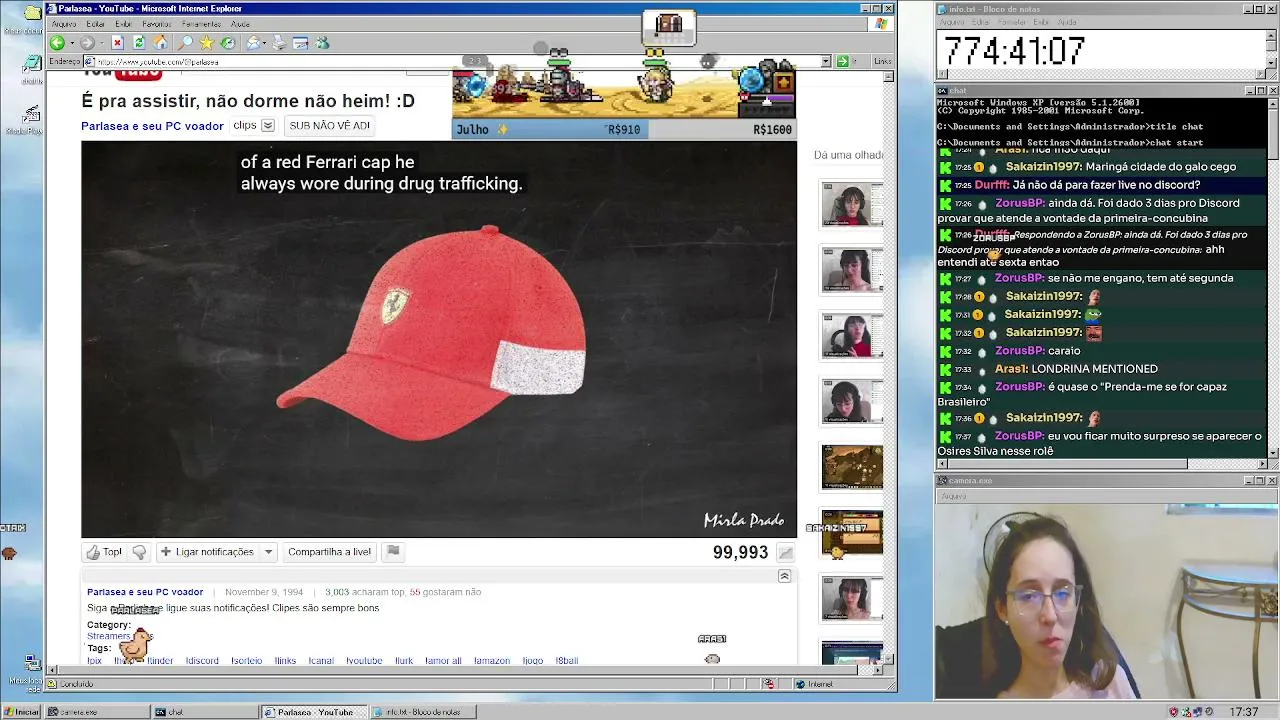
Task: Click the Iniciar start button
Action: click(x=21, y=712)
